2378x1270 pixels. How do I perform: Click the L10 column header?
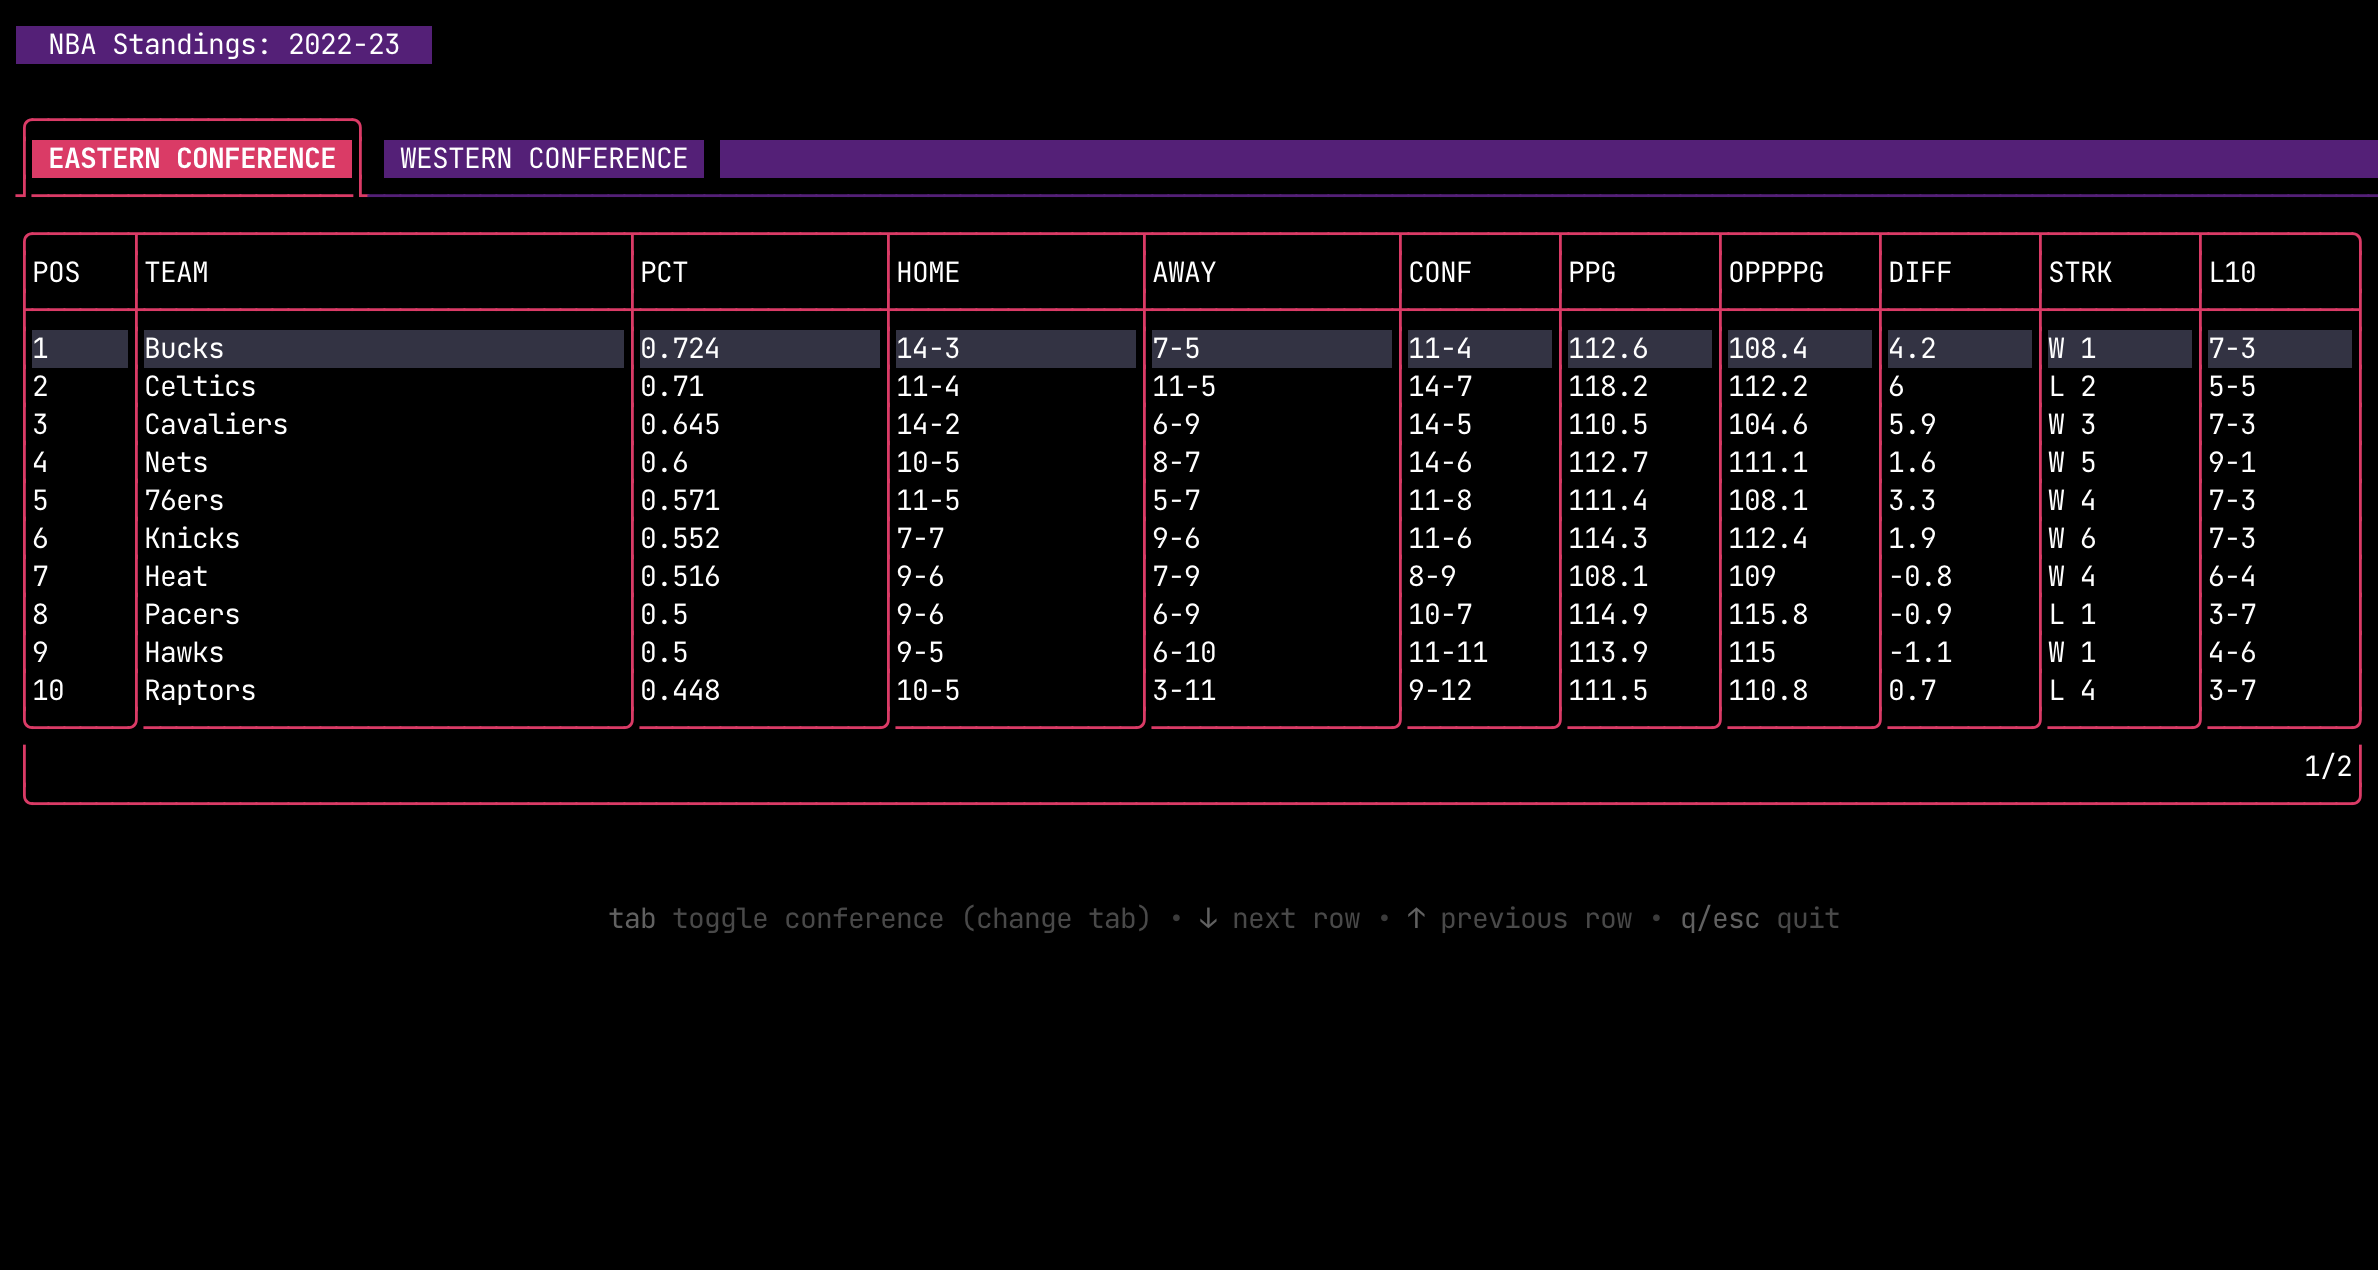2231,273
